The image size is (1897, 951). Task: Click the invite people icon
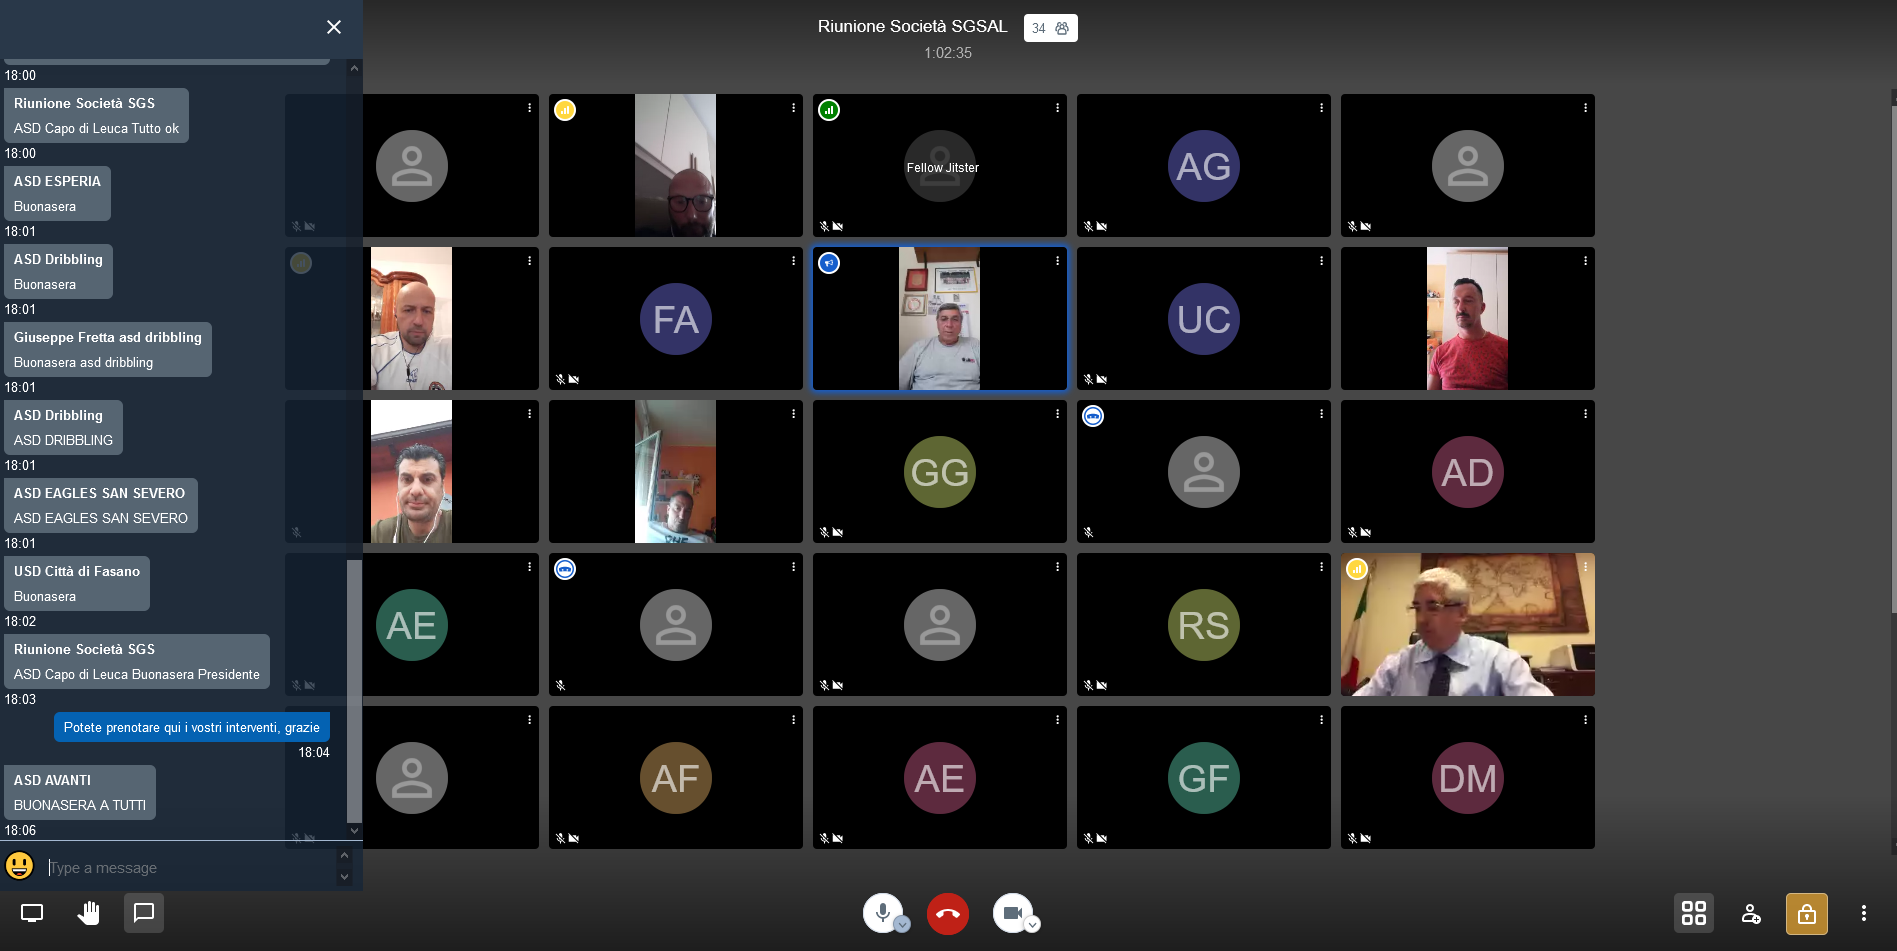click(1750, 913)
